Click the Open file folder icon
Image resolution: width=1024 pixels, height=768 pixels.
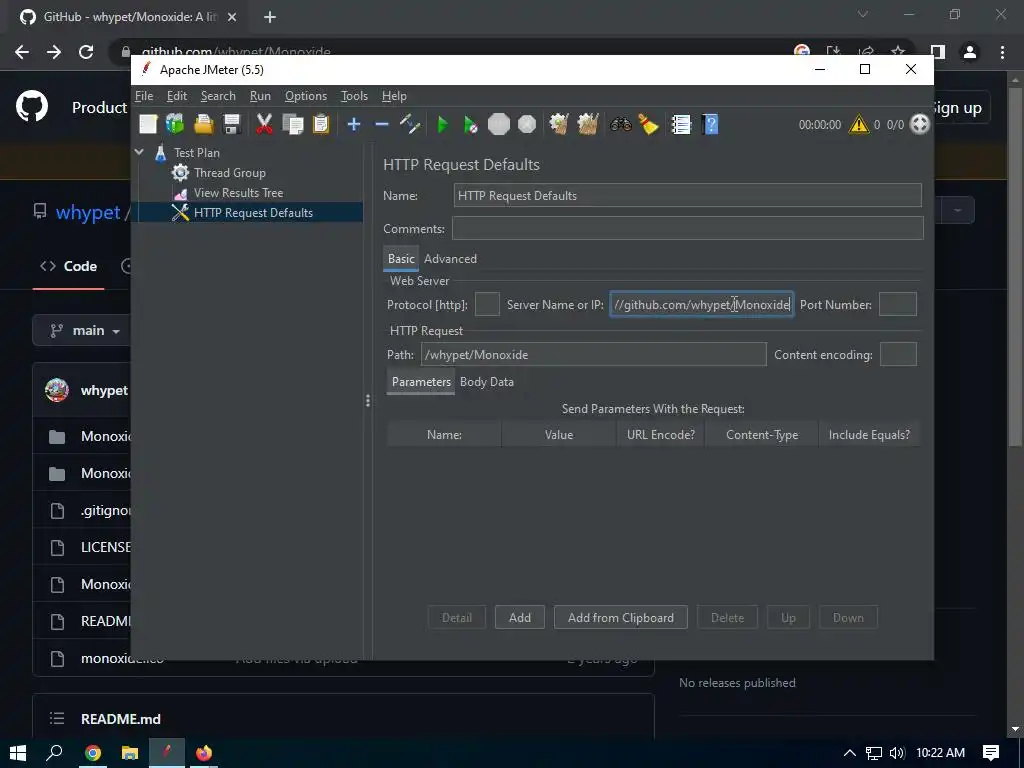[x=204, y=124]
